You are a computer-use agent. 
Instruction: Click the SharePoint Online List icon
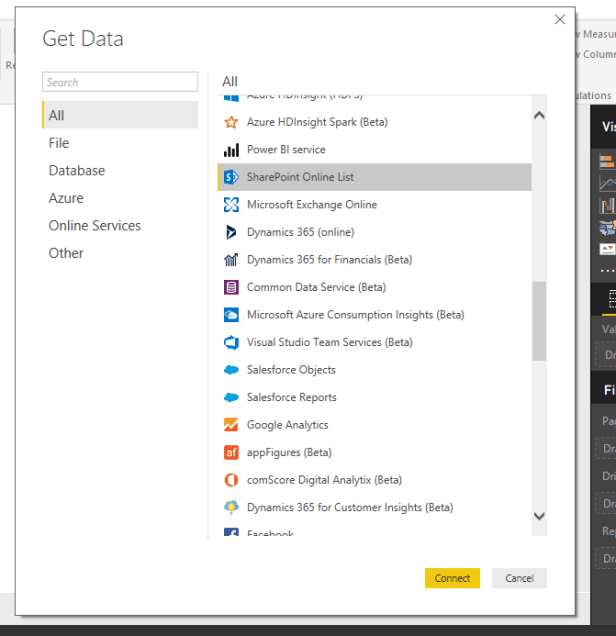pyautogui.click(x=231, y=177)
